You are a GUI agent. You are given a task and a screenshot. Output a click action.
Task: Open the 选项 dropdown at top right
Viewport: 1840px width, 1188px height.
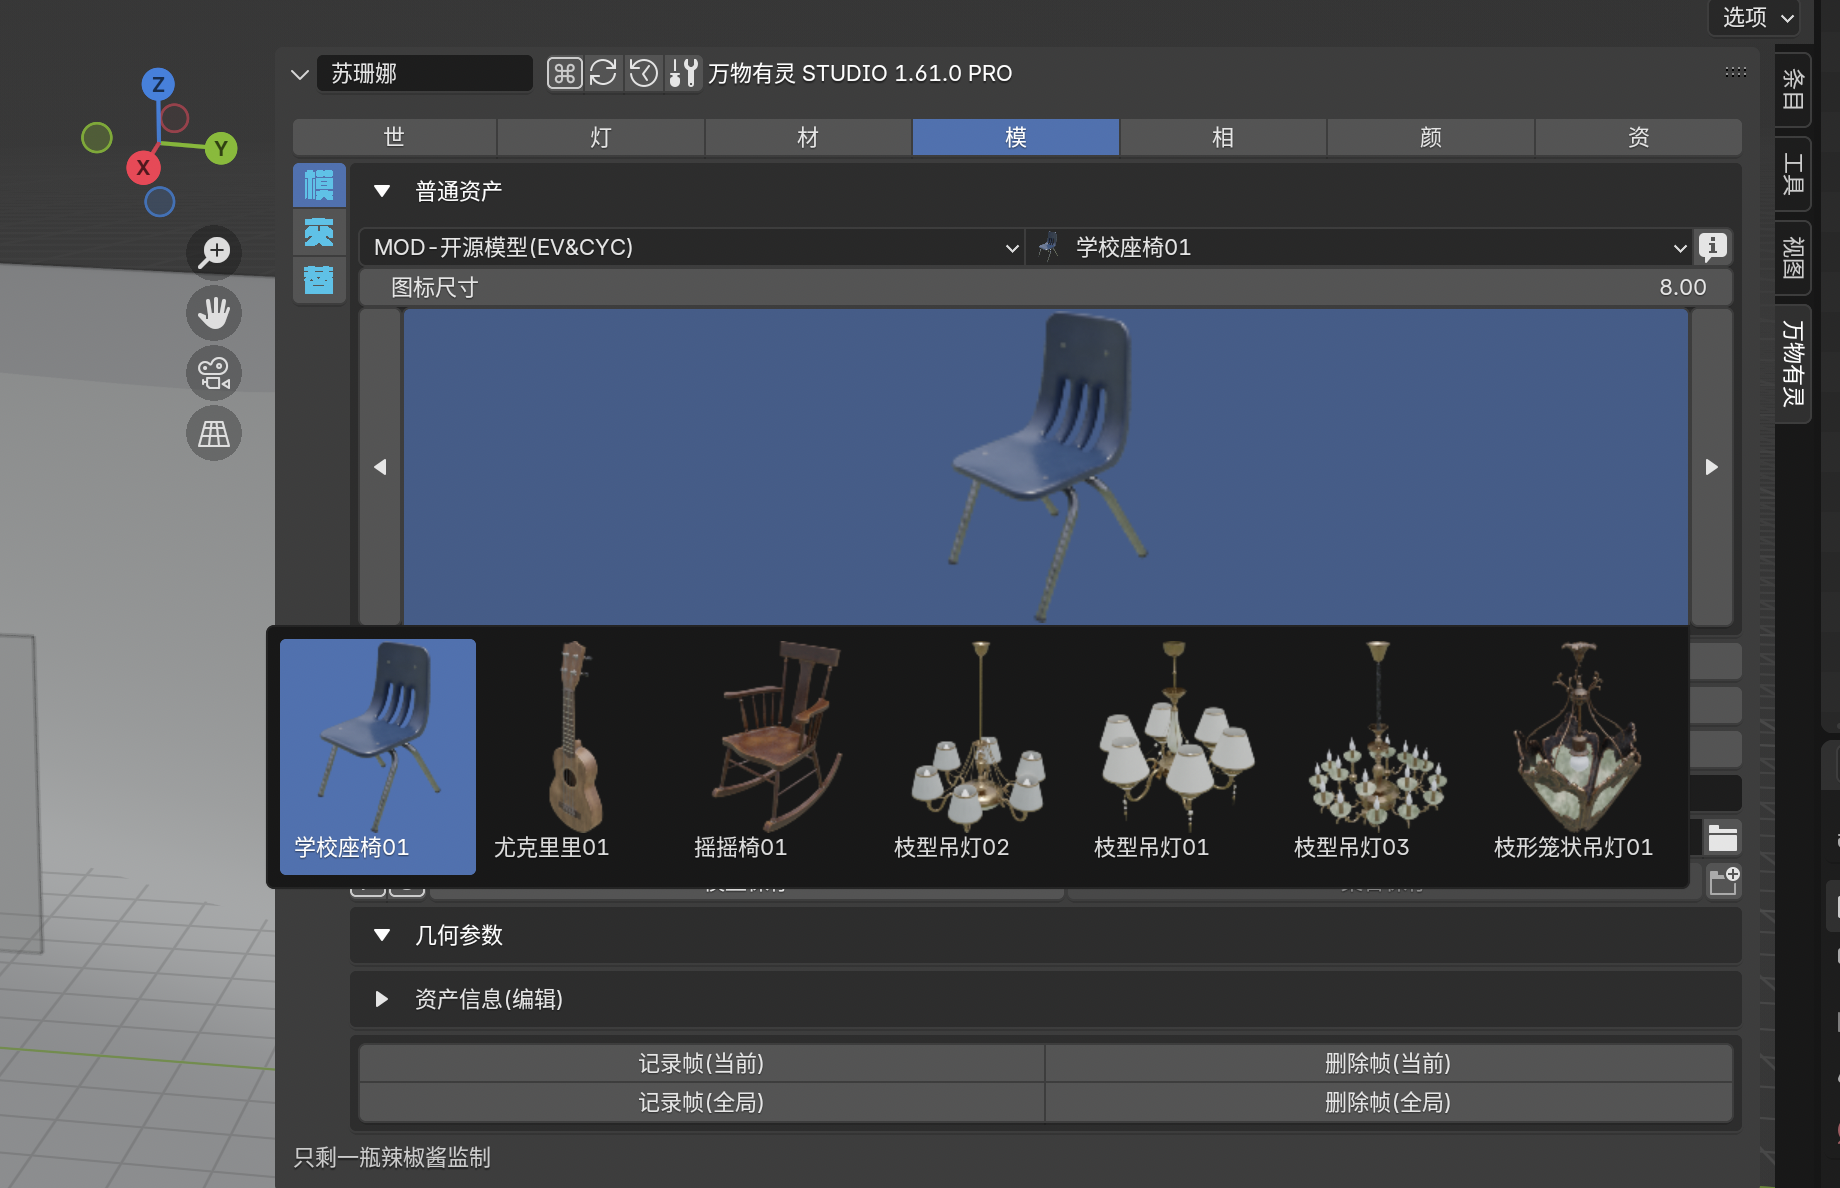tap(1756, 17)
